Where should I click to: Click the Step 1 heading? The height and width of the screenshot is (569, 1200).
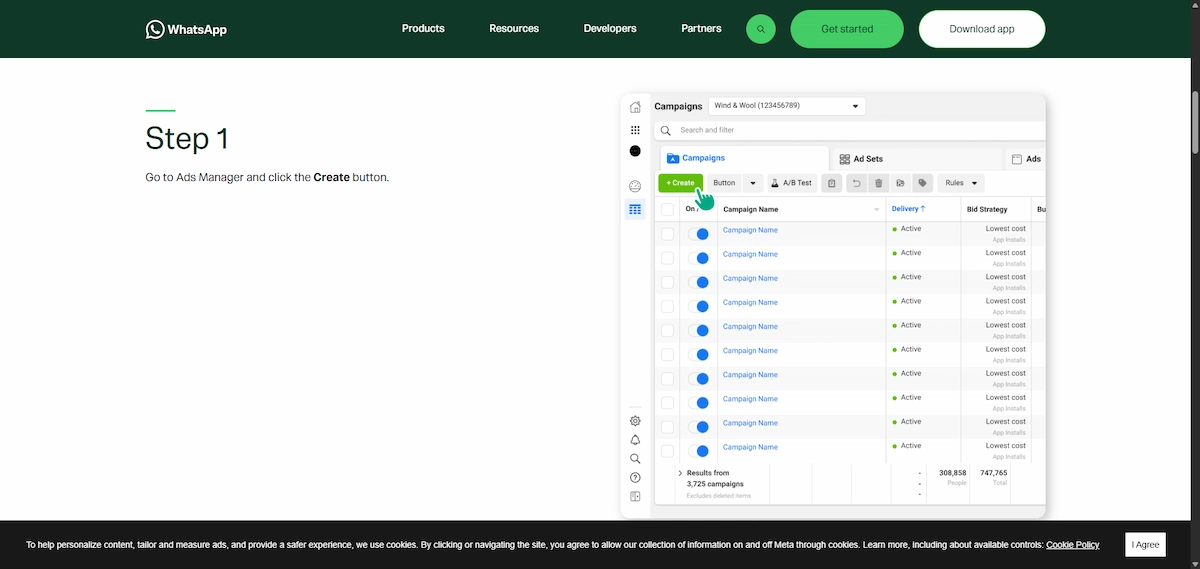[x=187, y=138]
